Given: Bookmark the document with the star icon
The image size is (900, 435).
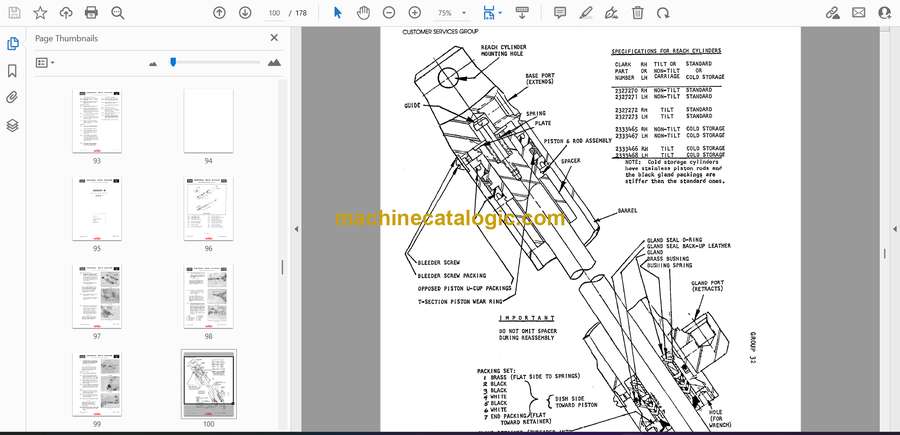Looking at the screenshot, I should pos(40,13).
